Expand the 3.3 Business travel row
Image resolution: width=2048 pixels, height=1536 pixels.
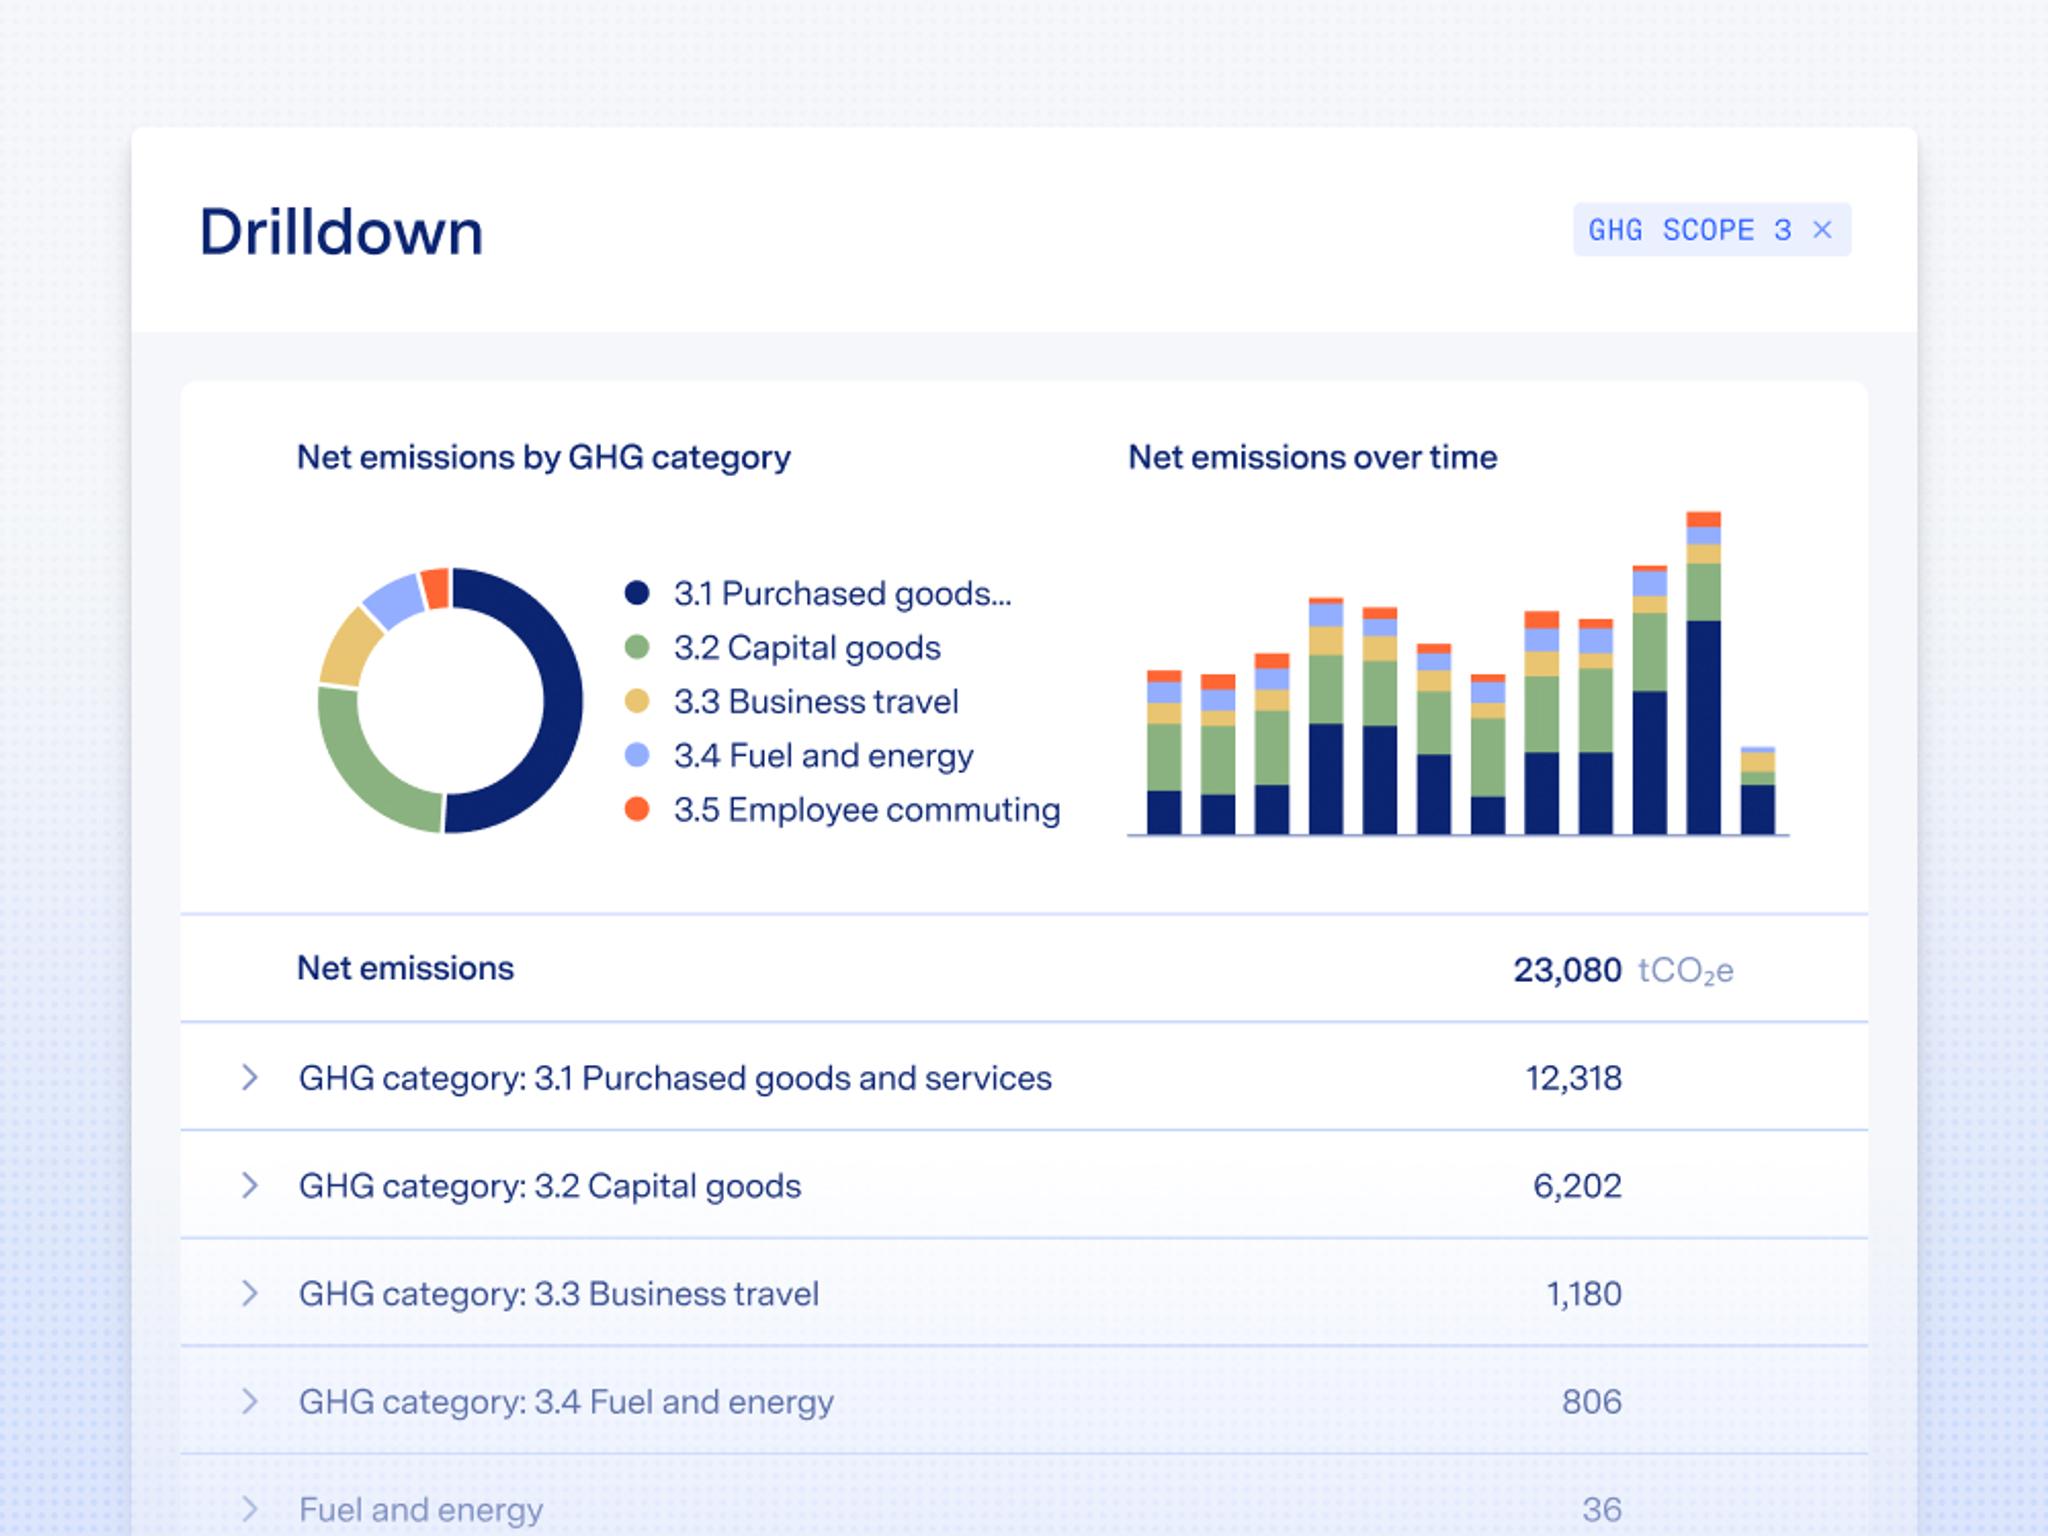(x=250, y=1294)
